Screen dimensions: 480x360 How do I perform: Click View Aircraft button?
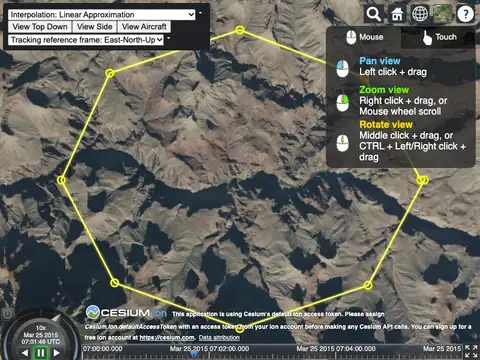point(144,27)
